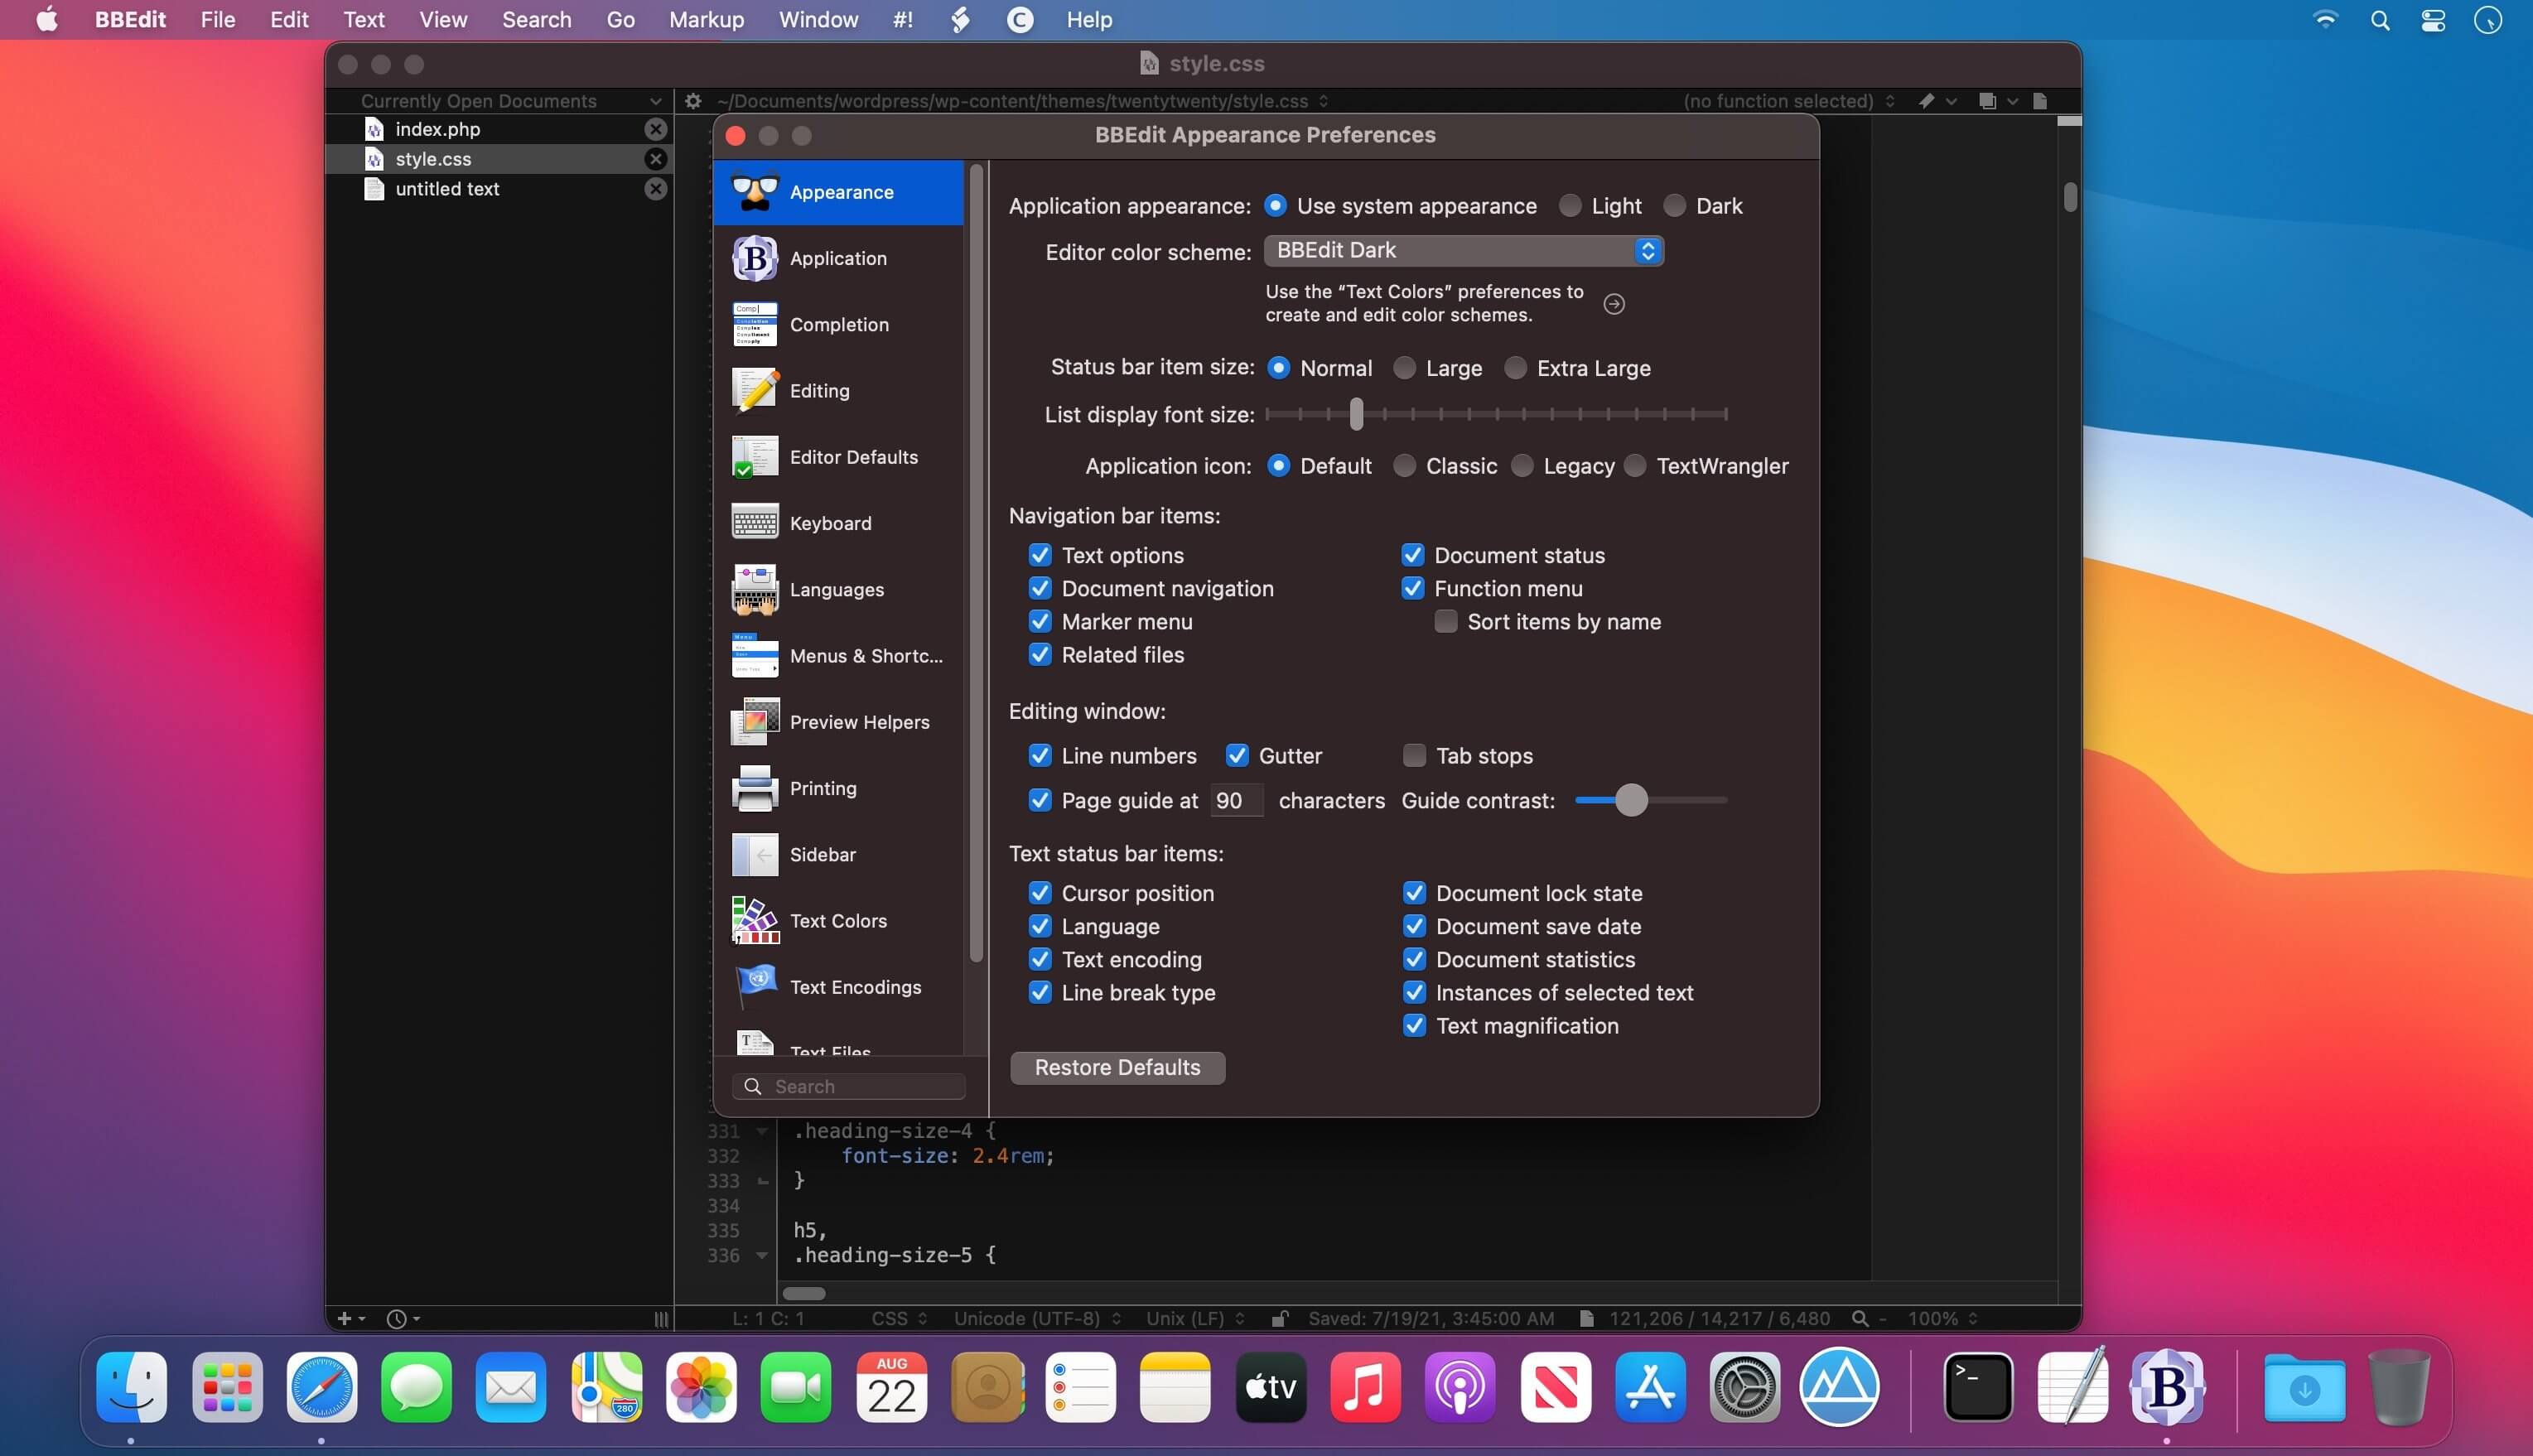Viewport: 2533px width, 1456px height.
Task: Open Unicode (UTF-8) encoding popup
Action: (1037, 1319)
